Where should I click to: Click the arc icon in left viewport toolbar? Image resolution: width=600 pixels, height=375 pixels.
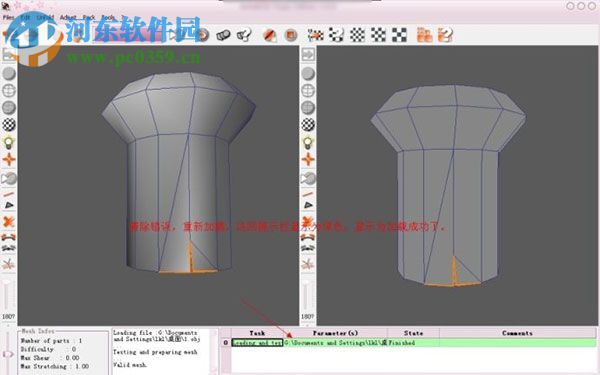[x=9, y=237]
